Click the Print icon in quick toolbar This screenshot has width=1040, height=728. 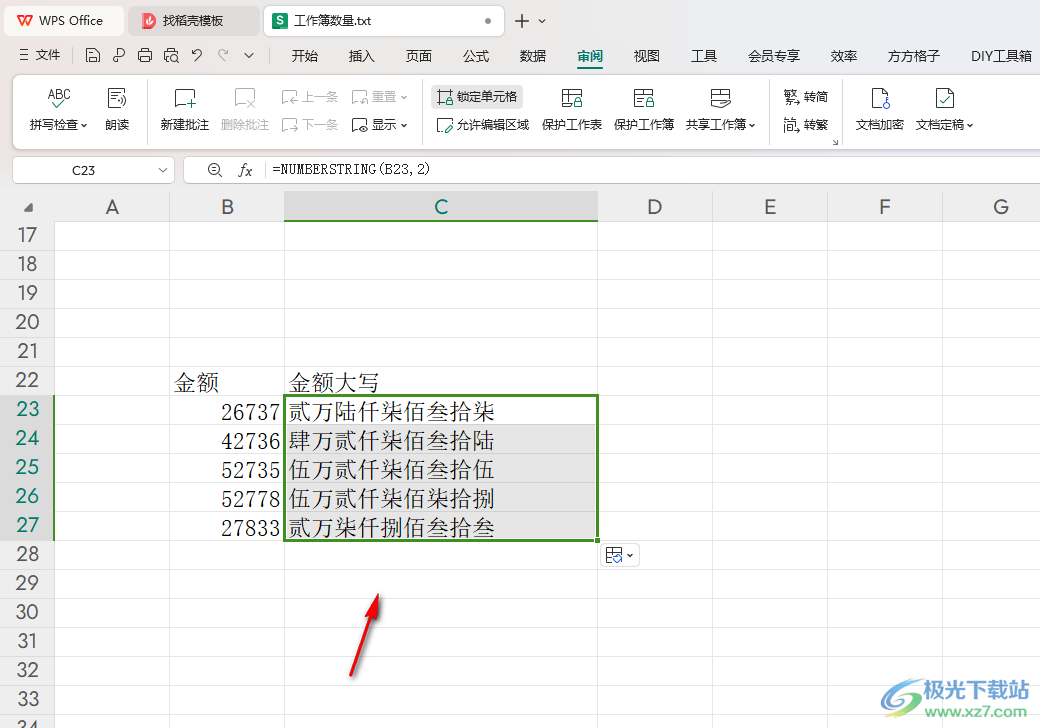point(145,56)
